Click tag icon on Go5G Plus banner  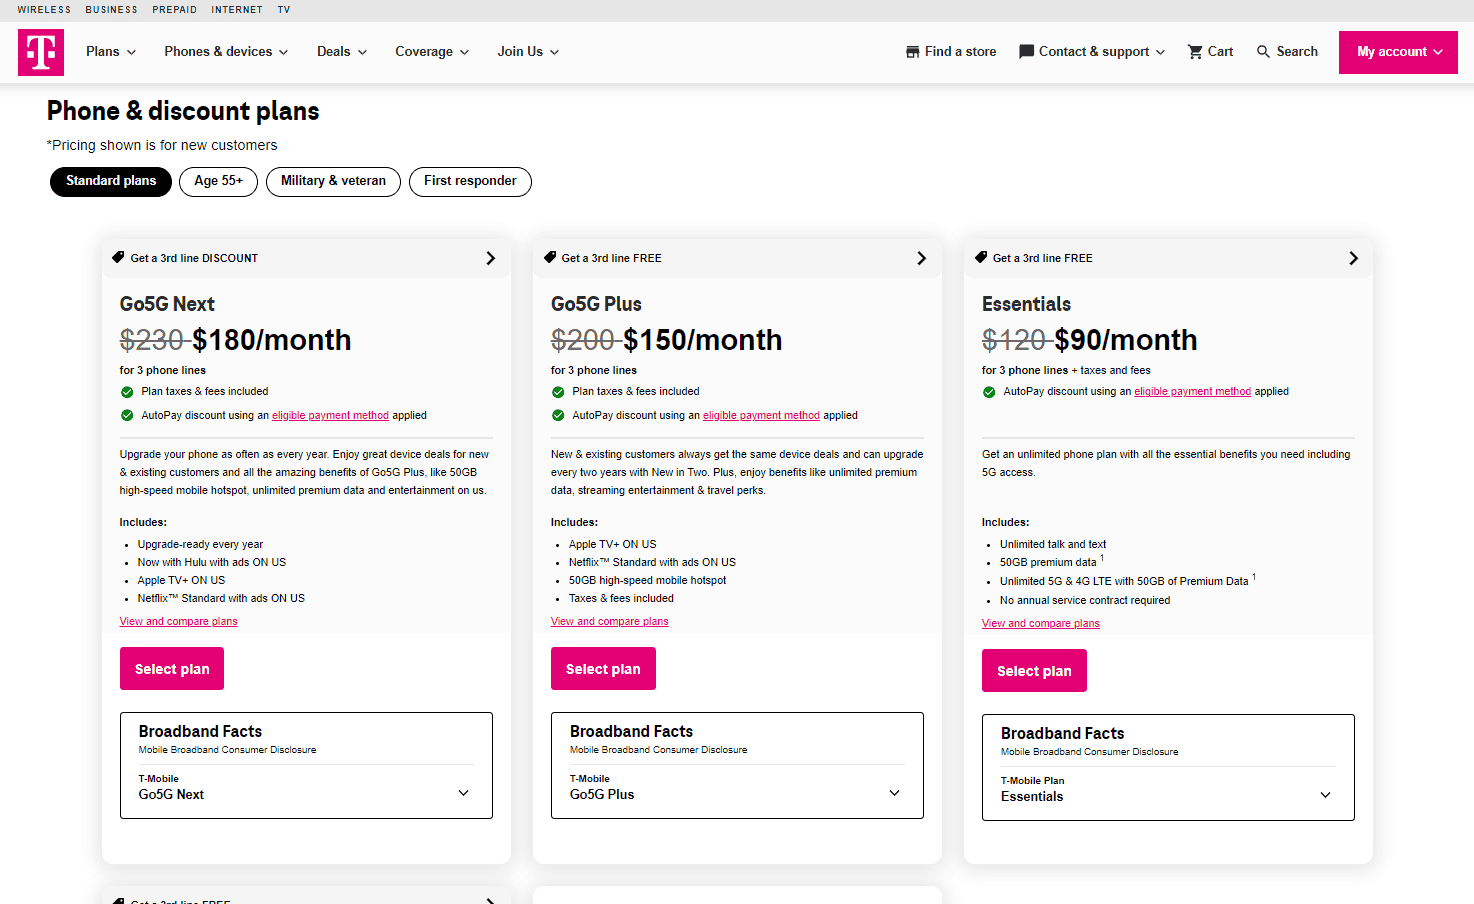tap(550, 257)
